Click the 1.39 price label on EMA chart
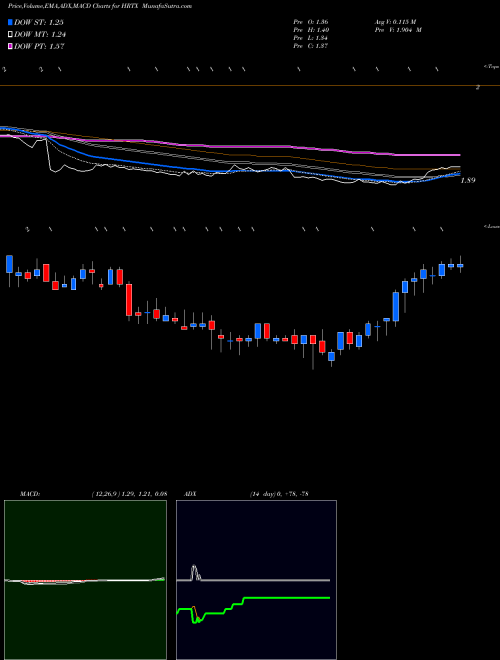Image resolution: width=500 pixels, height=660 pixels. (468, 180)
